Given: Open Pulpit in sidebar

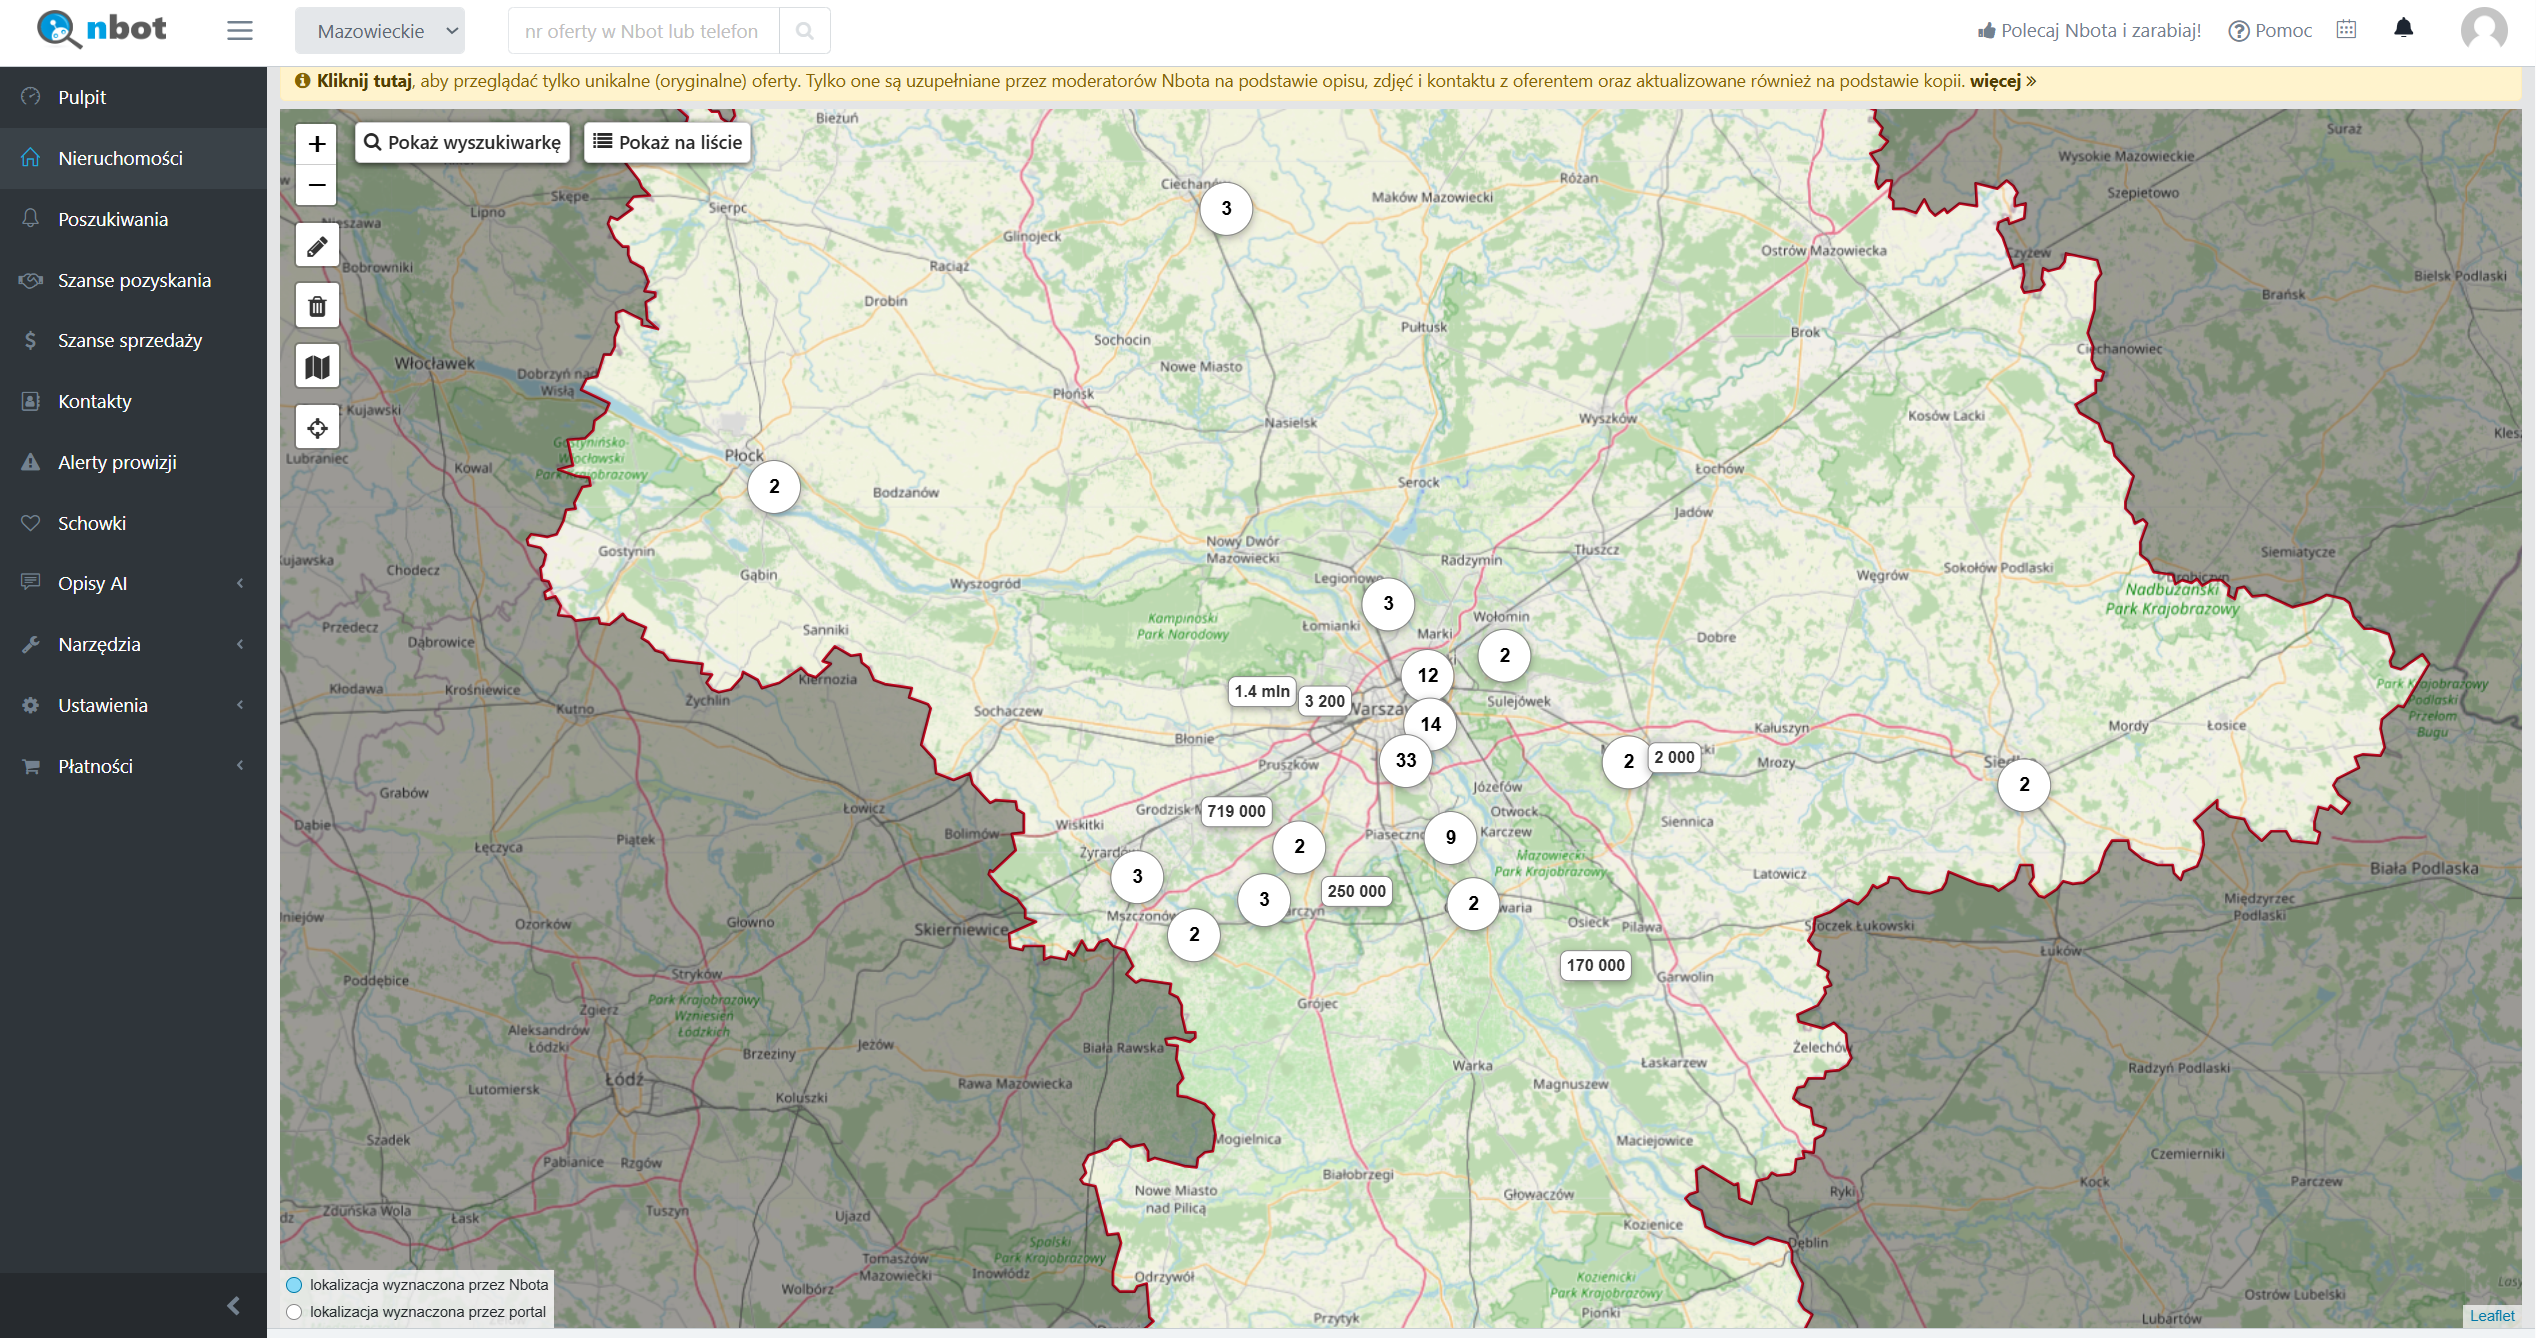Looking at the screenshot, I should pyautogui.click(x=134, y=97).
